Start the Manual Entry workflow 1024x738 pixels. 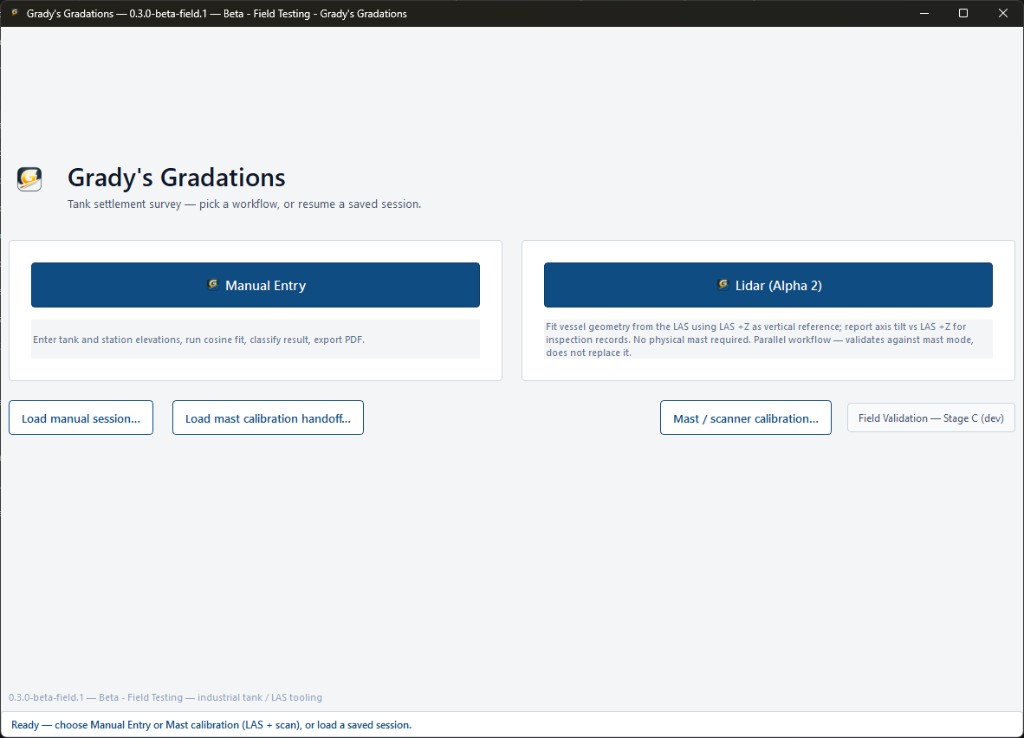pos(255,285)
